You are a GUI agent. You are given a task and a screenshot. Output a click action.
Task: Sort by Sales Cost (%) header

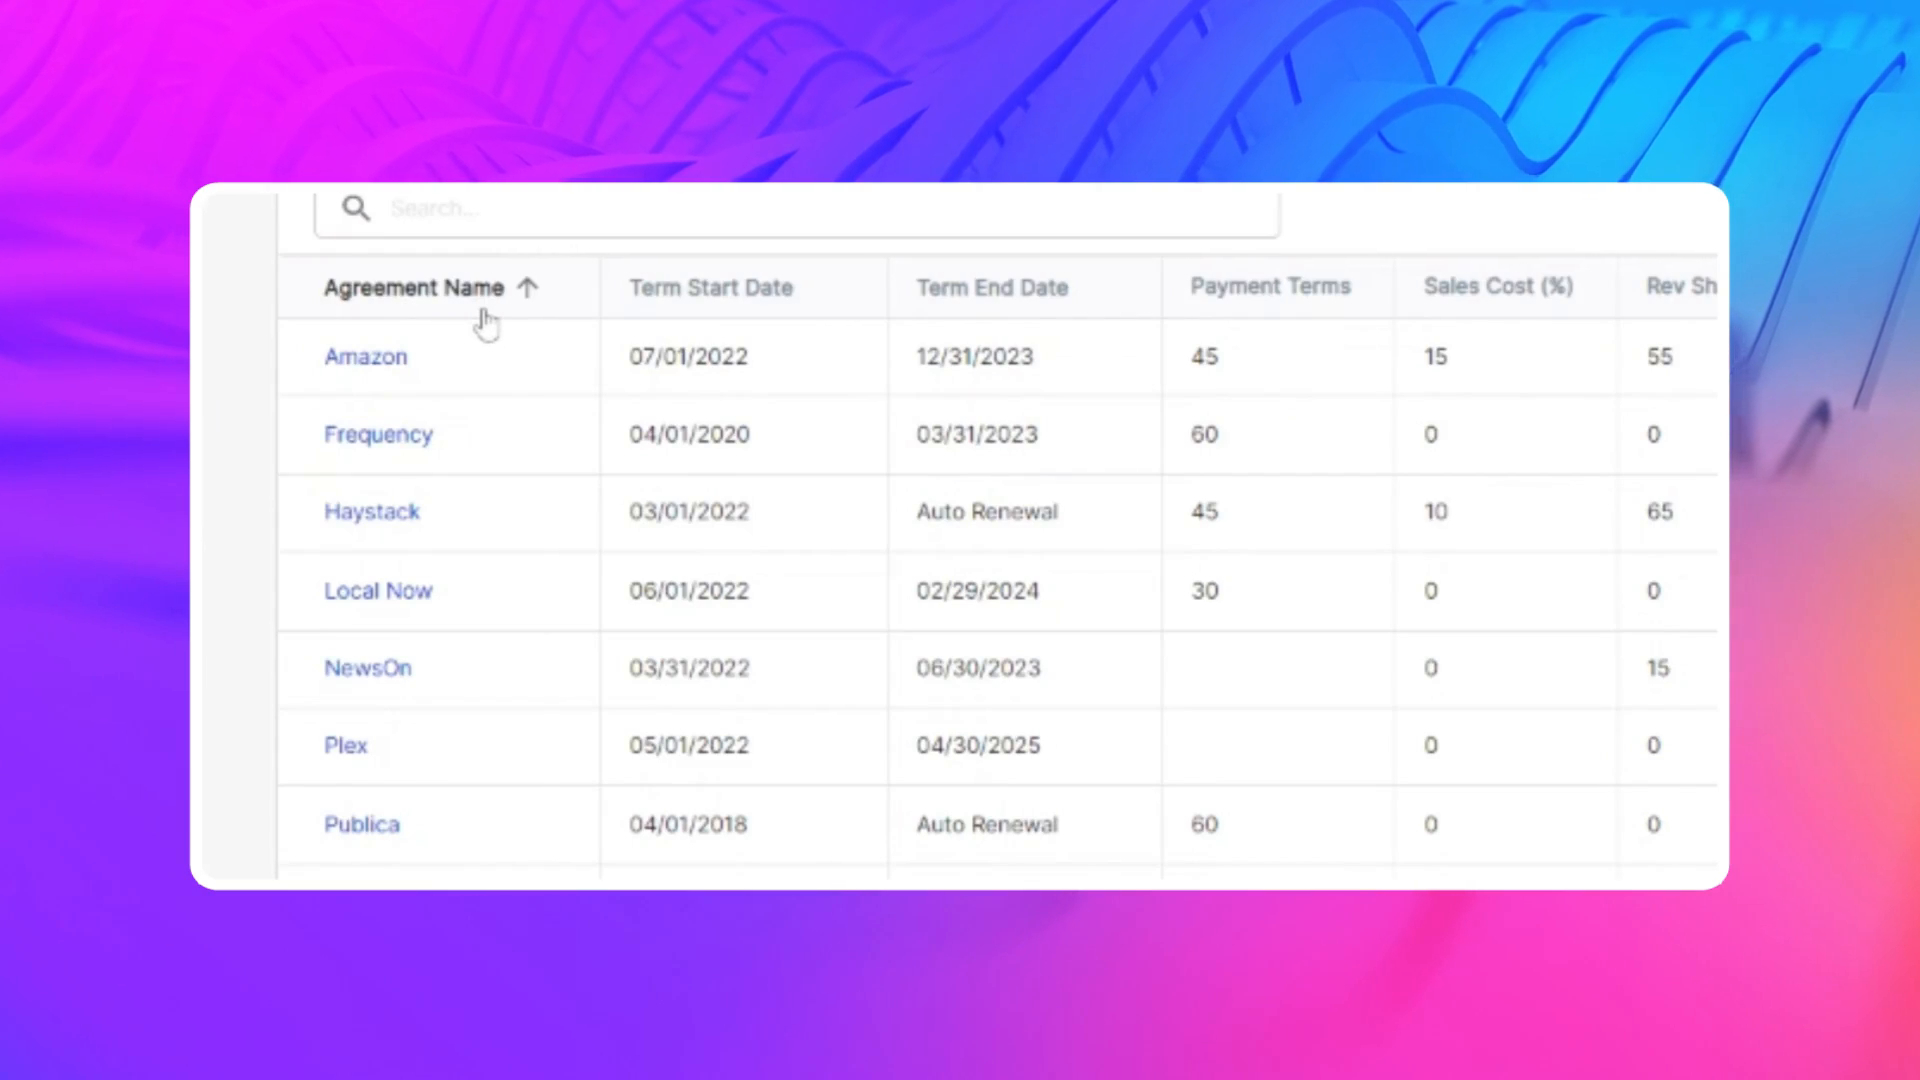point(1498,286)
